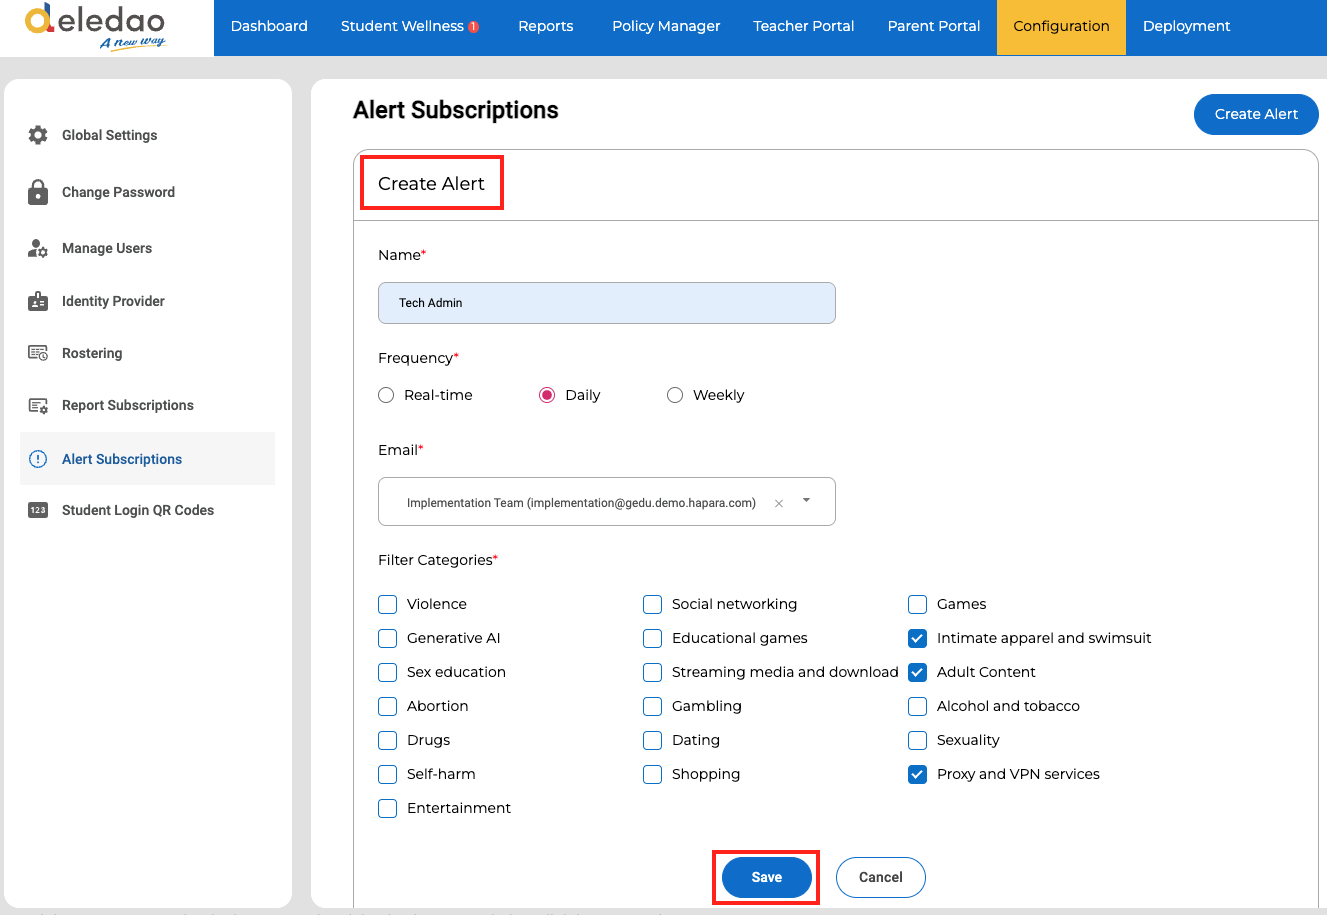
Task: Click the eledao logo
Action: pyautogui.click(x=95, y=27)
